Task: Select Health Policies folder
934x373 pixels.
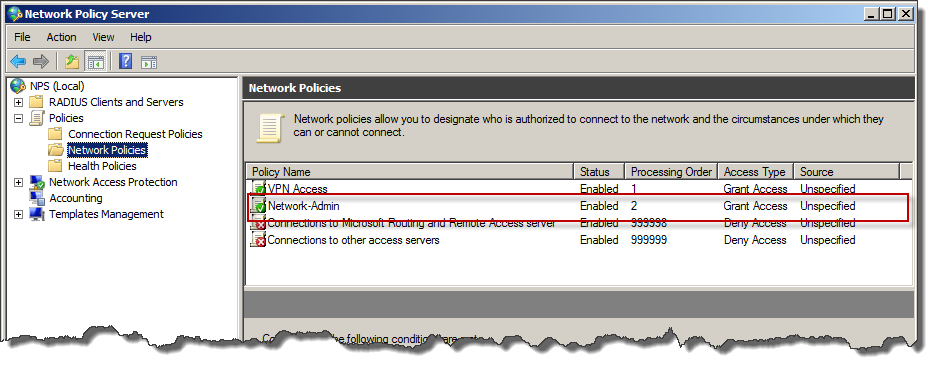Action: click(x=102, y=166)
